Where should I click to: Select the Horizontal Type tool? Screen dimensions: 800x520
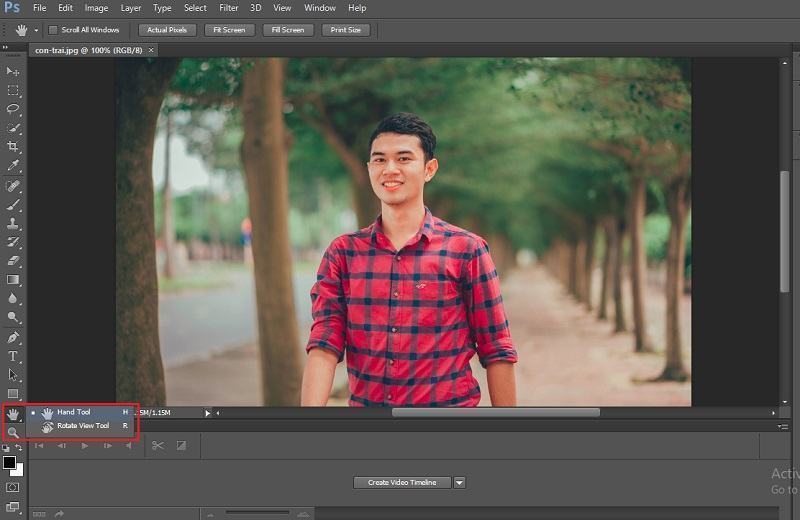13,356
